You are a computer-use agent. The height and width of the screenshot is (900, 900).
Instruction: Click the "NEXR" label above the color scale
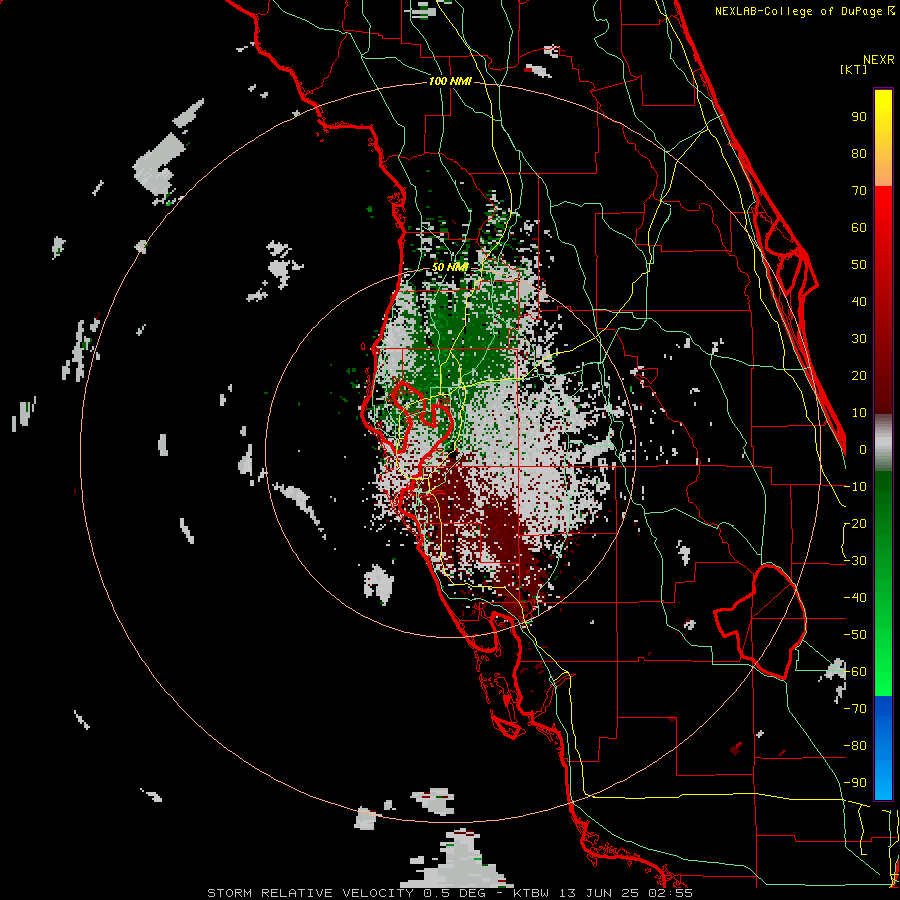coord(878,60)
